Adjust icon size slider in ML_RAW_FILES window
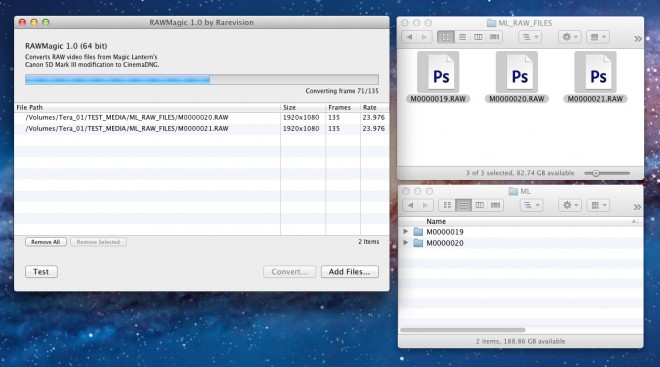The width and height of the screenshot is (660, 367). pos(607,173)
